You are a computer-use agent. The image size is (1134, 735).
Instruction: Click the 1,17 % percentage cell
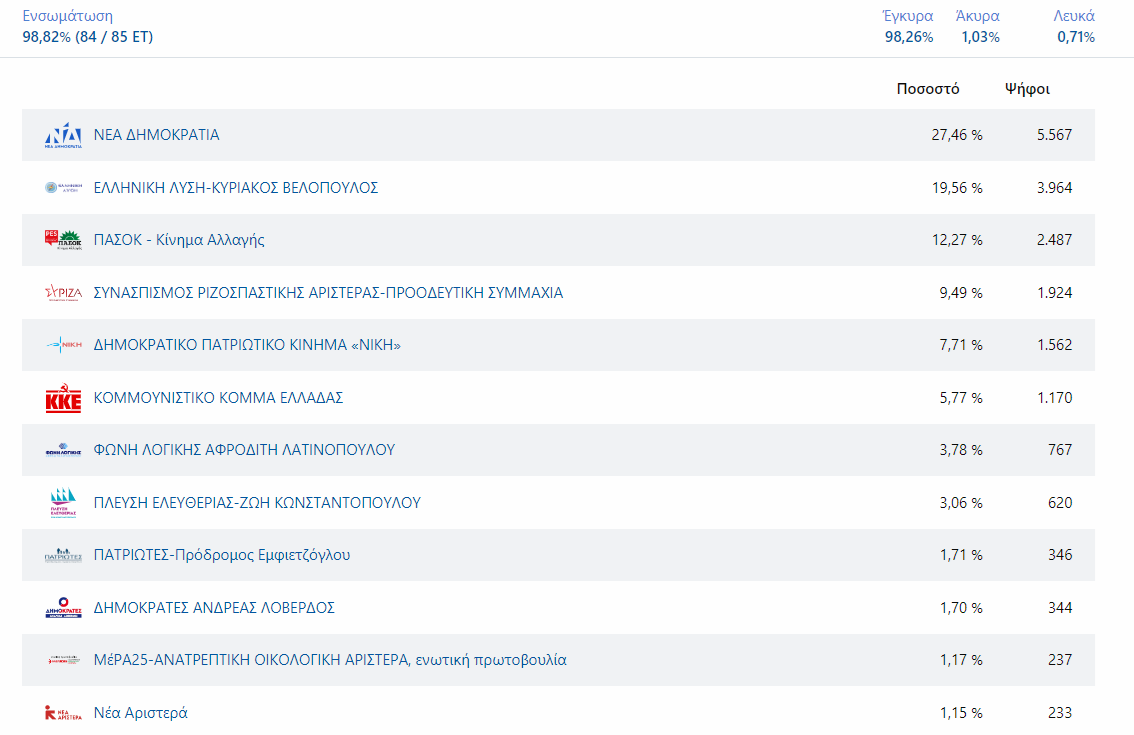[x=961, y=660]
